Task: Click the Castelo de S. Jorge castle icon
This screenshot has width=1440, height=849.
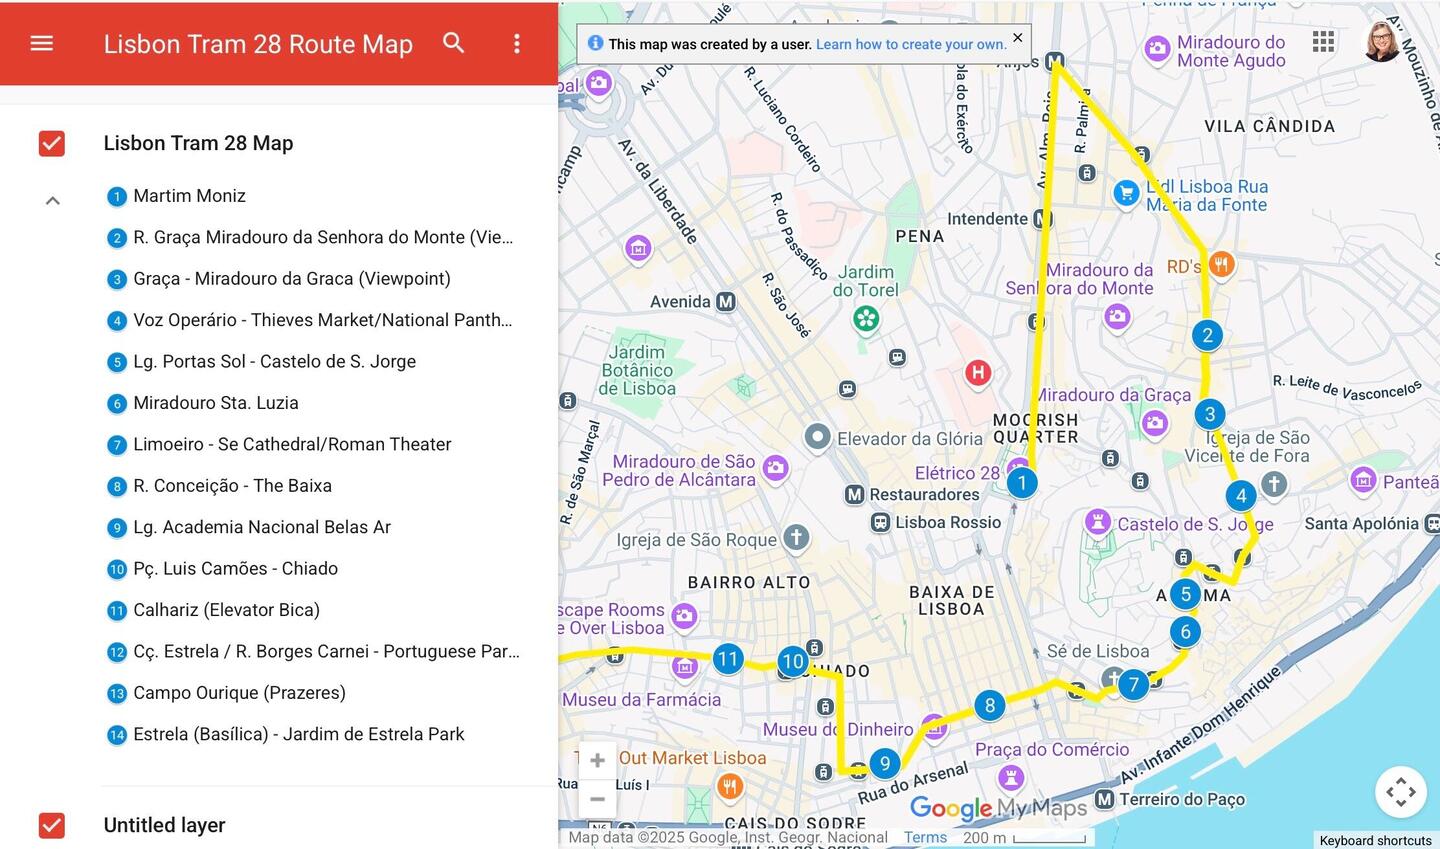Action: click(1098, 521)
